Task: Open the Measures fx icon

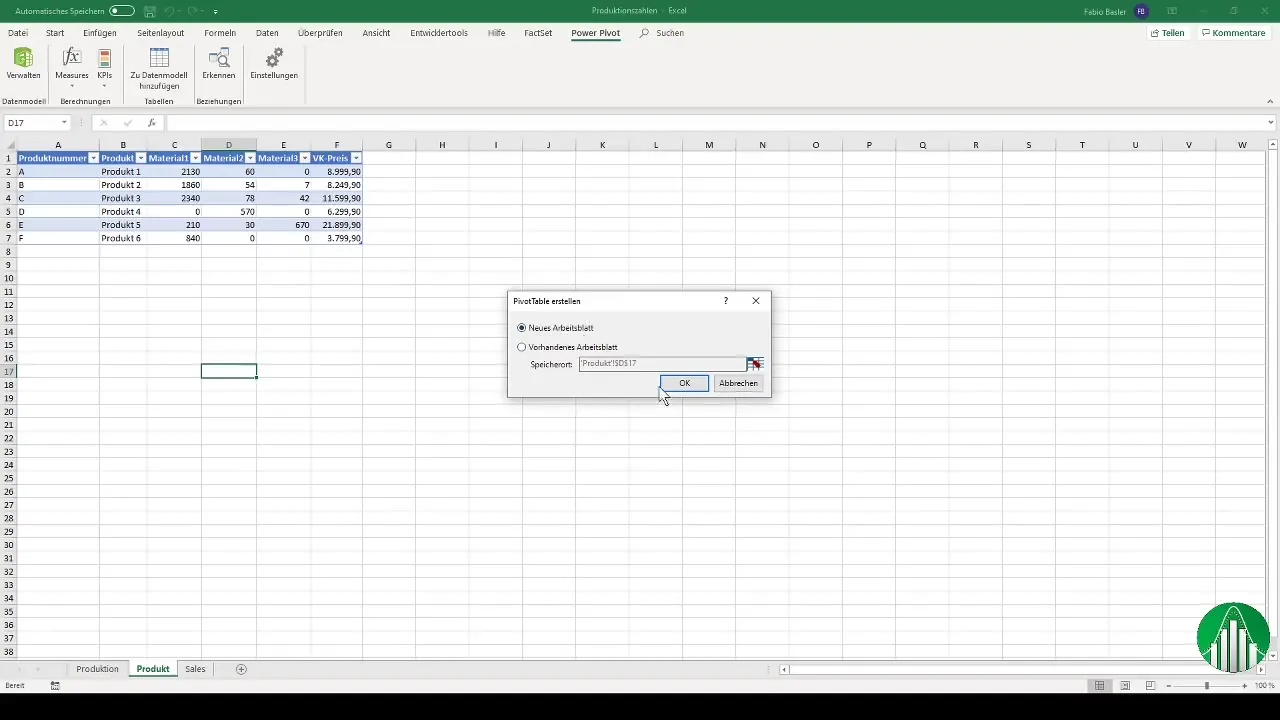Action: [x=72, y=57]
